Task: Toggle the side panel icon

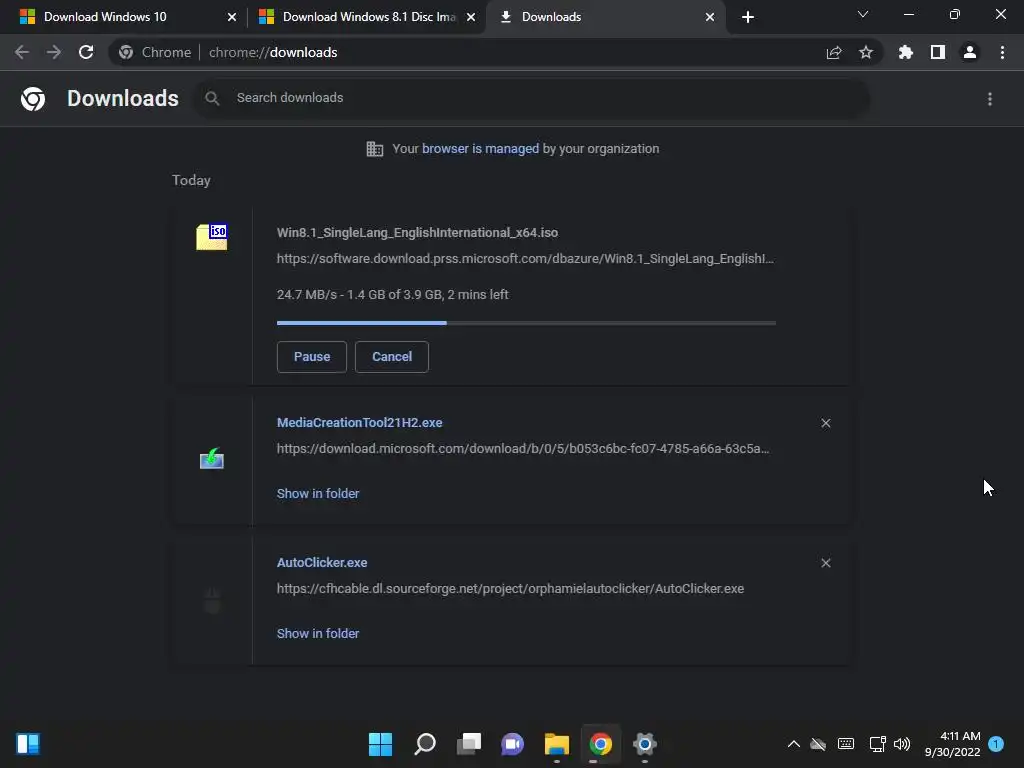Action: click(x=938, y=52)
